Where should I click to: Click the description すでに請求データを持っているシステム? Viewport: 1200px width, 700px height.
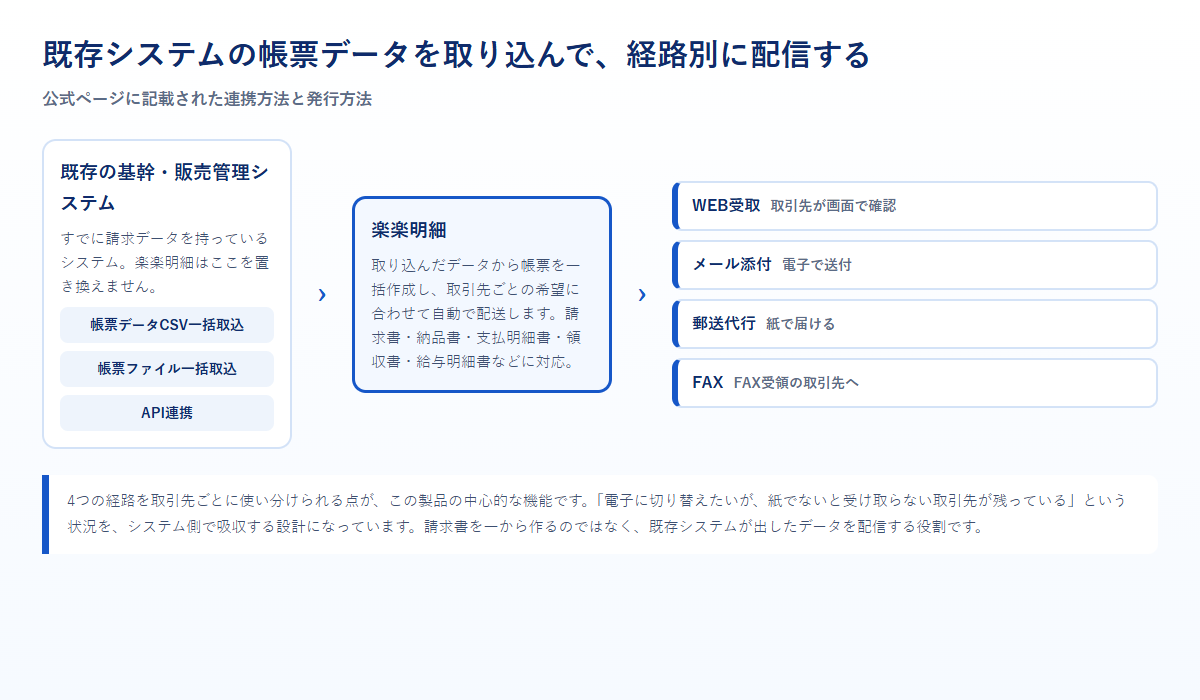point(165,262)
